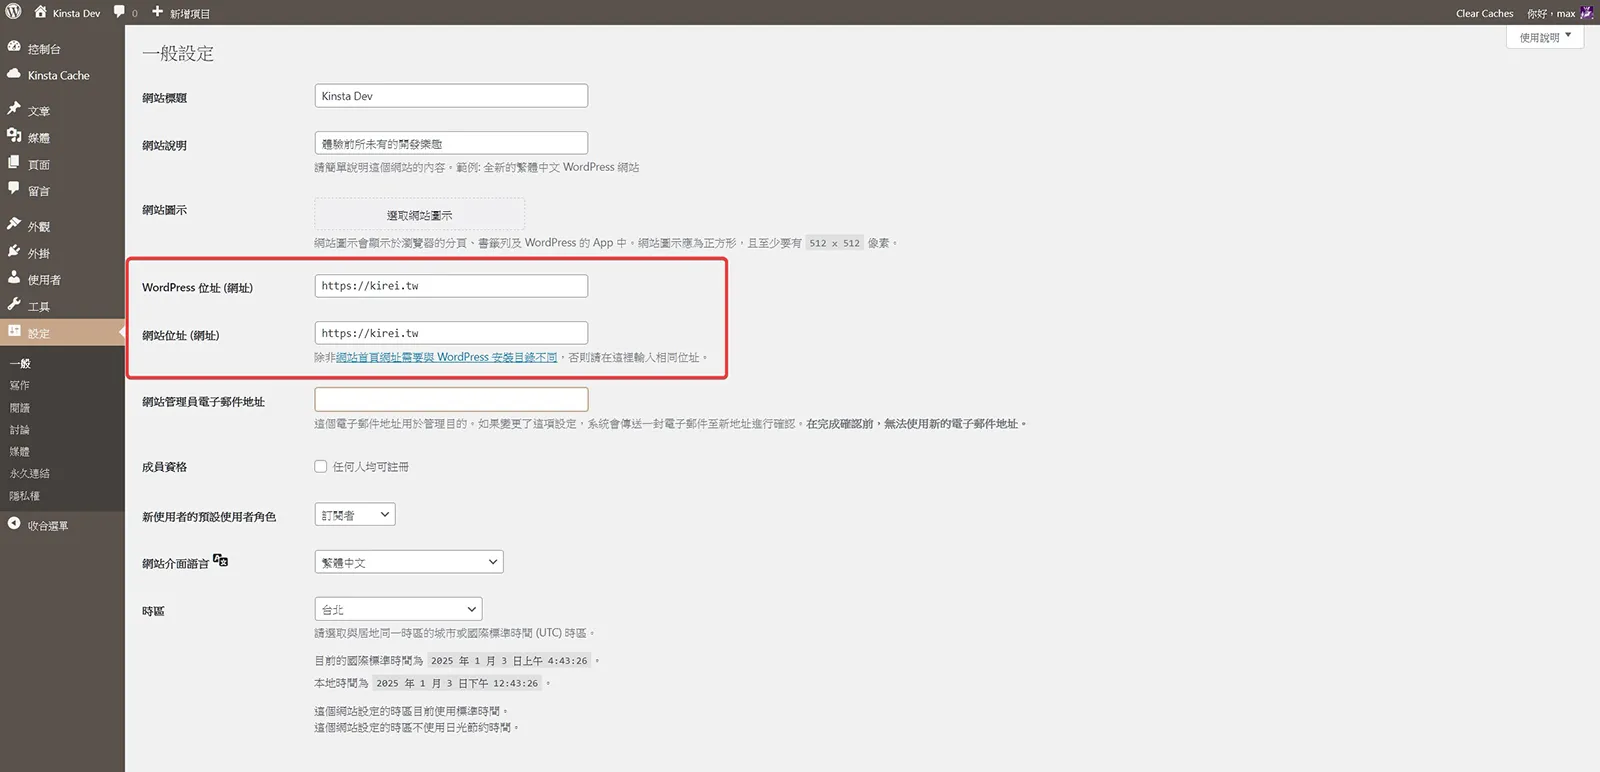This screenshot has height=772, width=1600.
Task: Click Clear Caches in the admin bar
Action: (x=1484, y=13)
